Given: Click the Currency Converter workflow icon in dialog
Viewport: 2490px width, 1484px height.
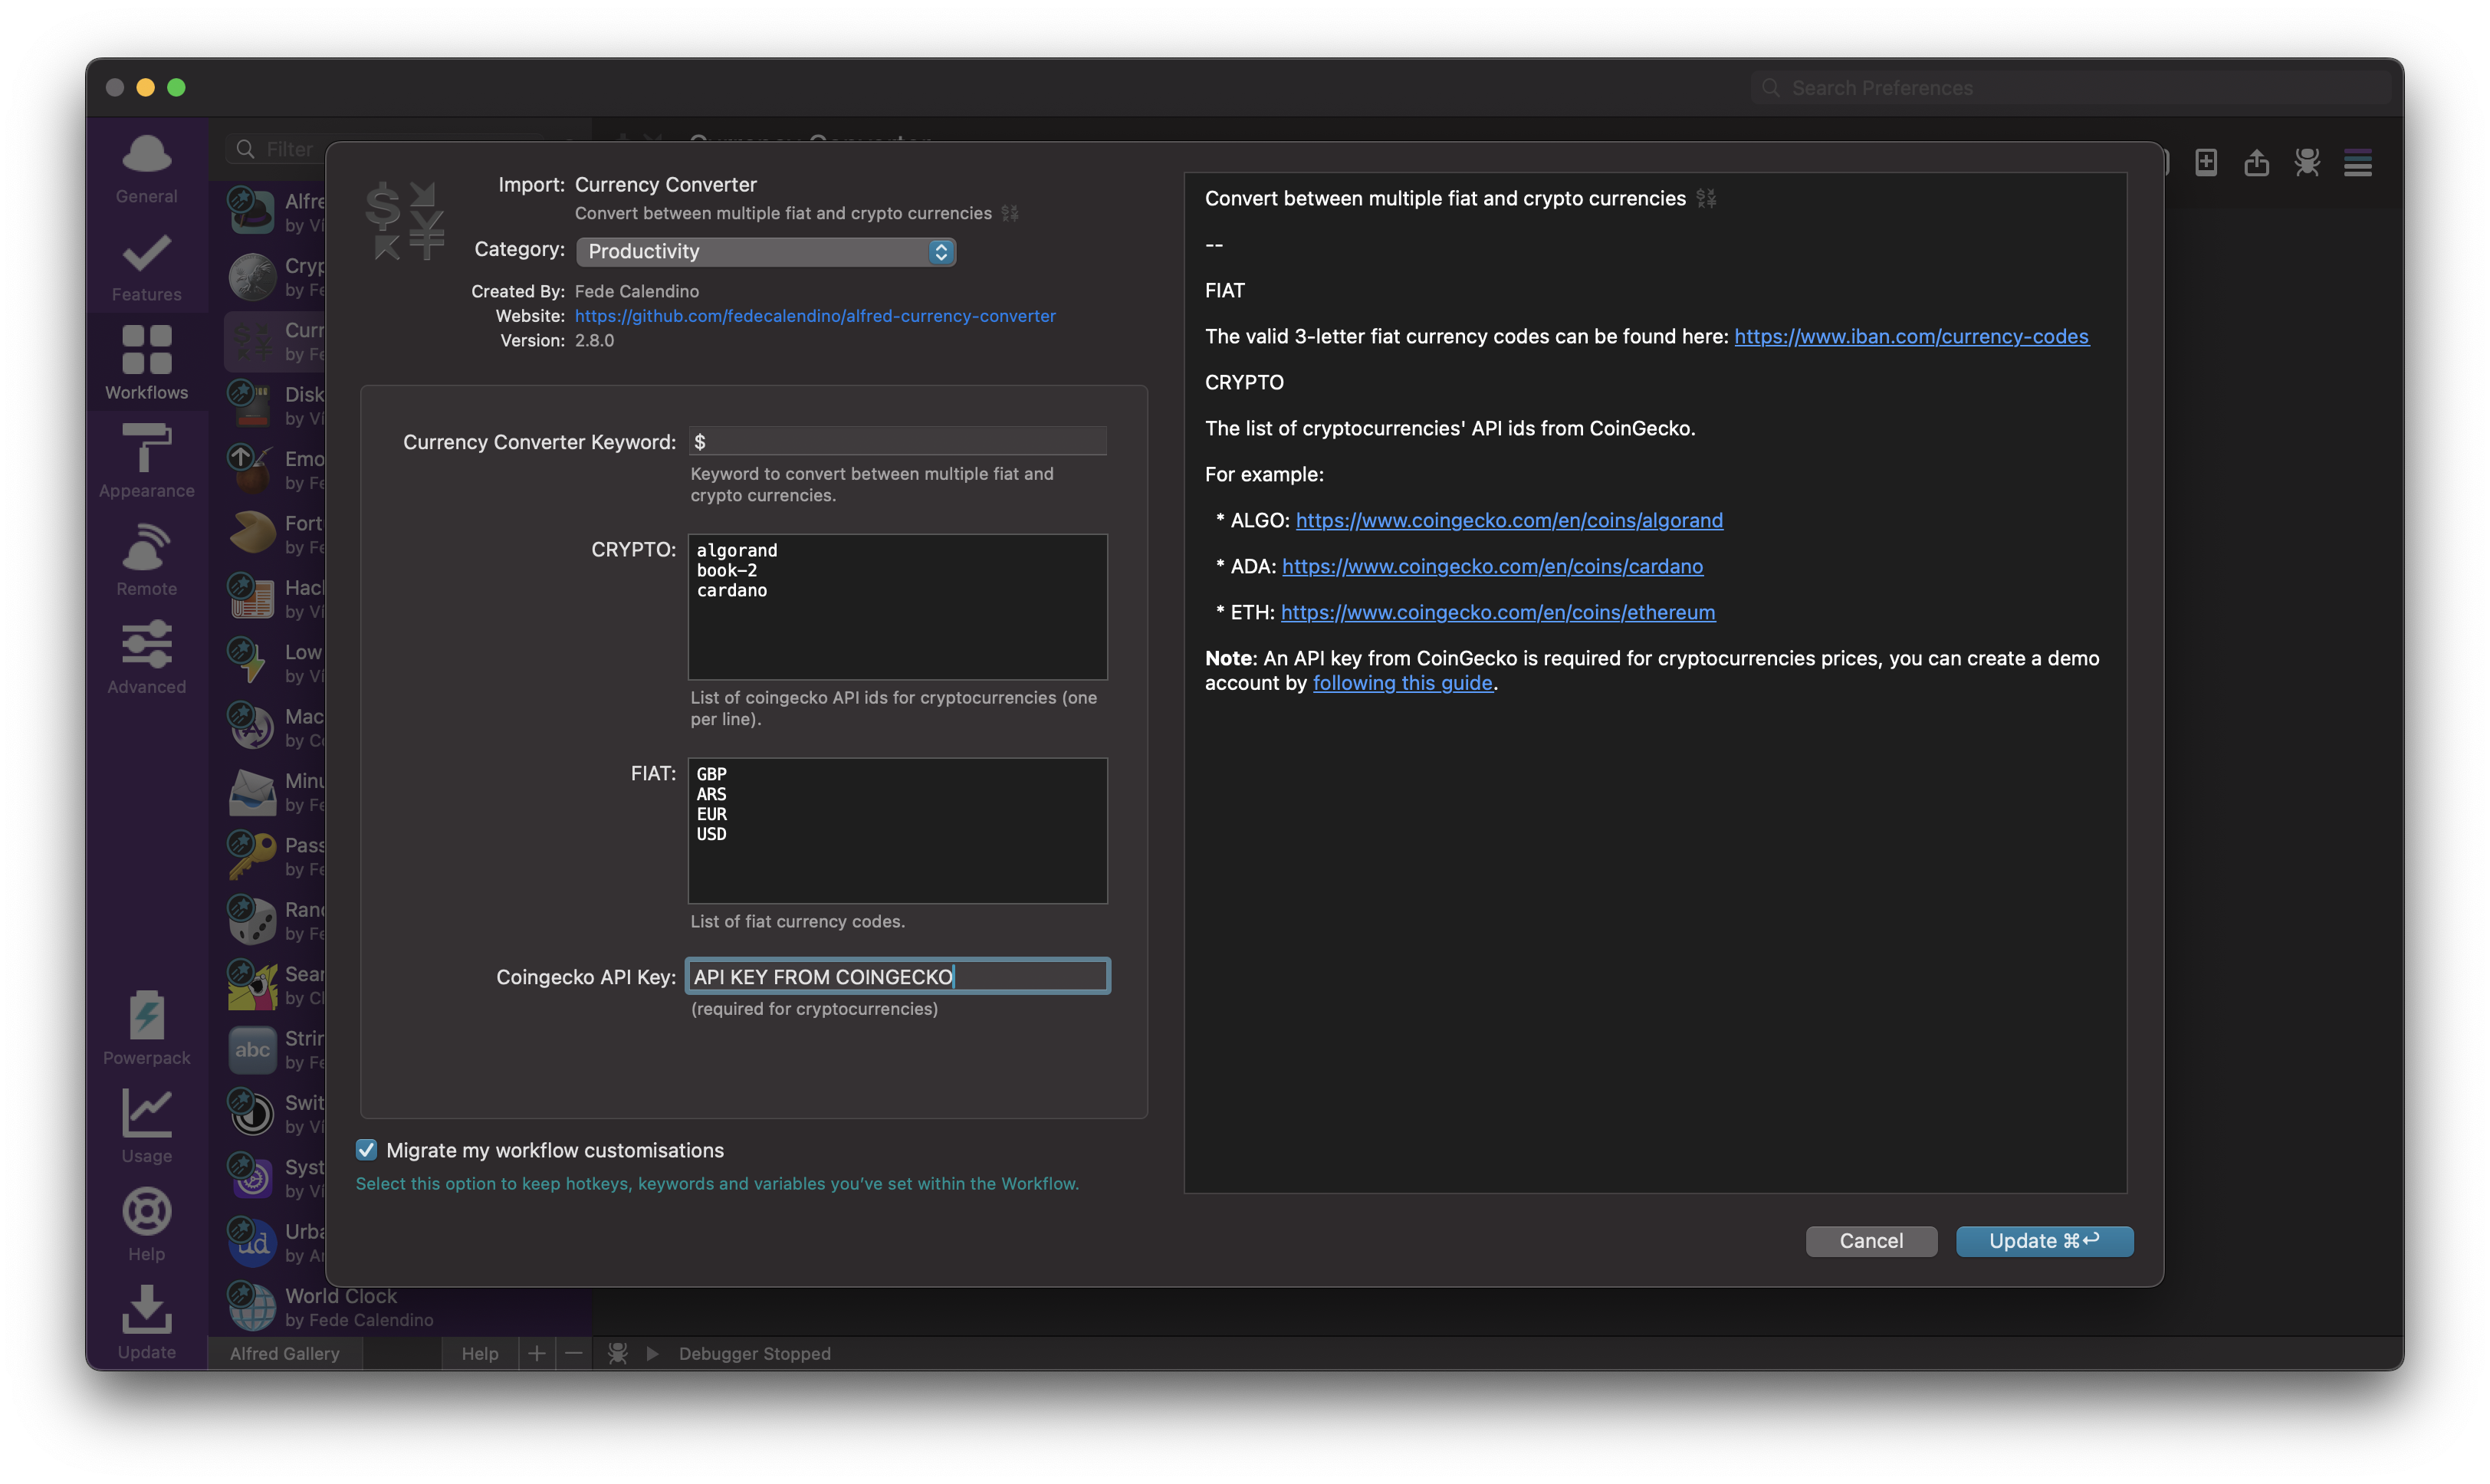Looking at the screenshot, I should (x=404, y=221).
